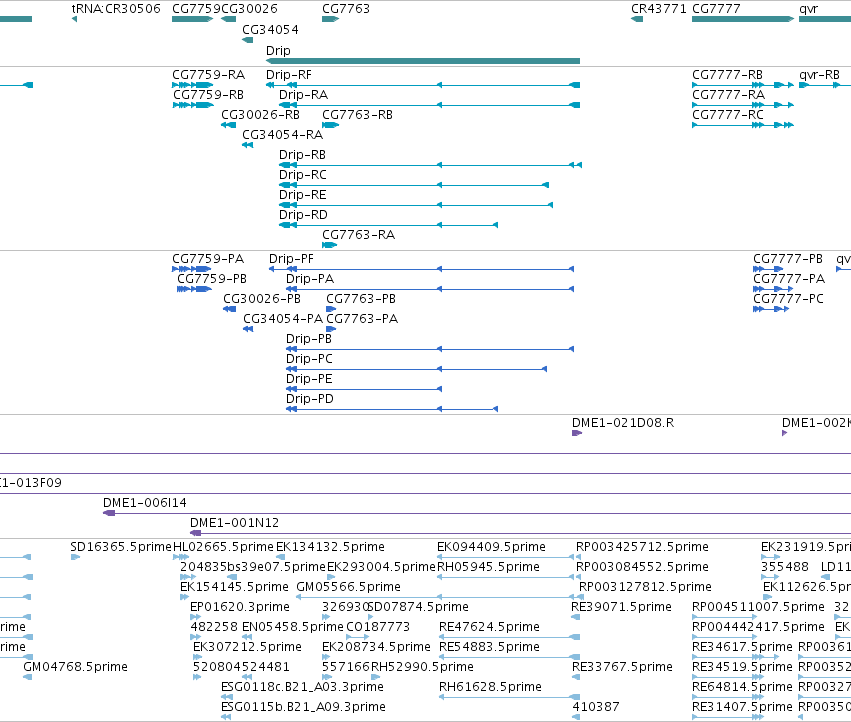851x722 pixels.
Task: Click the RE33767.5prime EST label
Action: (x=623, y=667)
